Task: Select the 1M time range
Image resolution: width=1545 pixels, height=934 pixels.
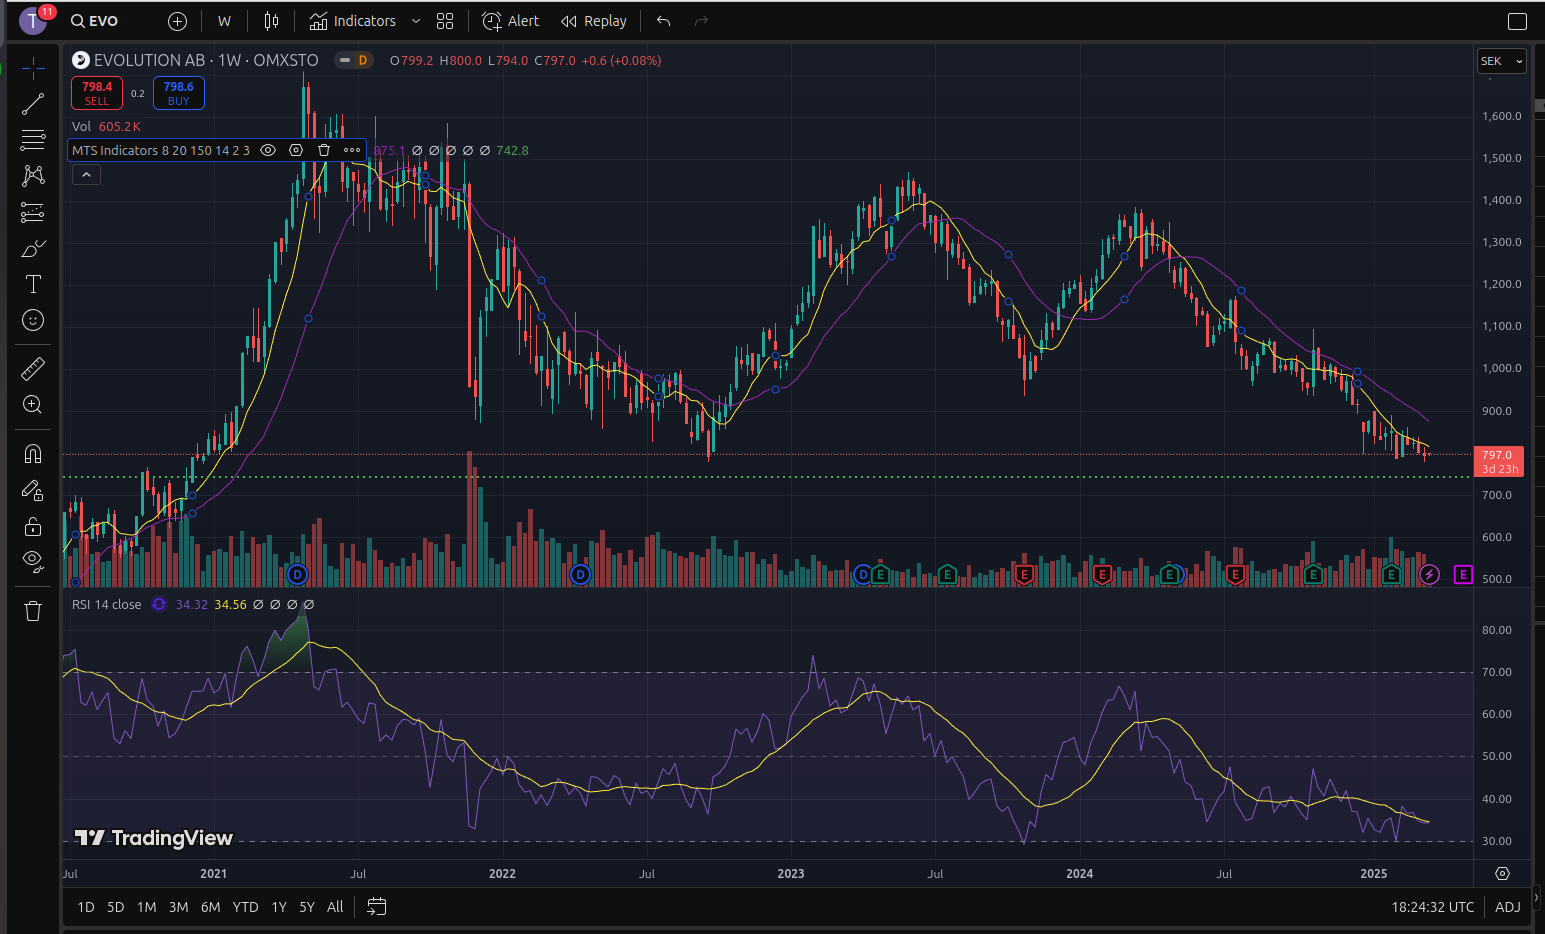Action: pyautogui.click(x=147, y=907)
